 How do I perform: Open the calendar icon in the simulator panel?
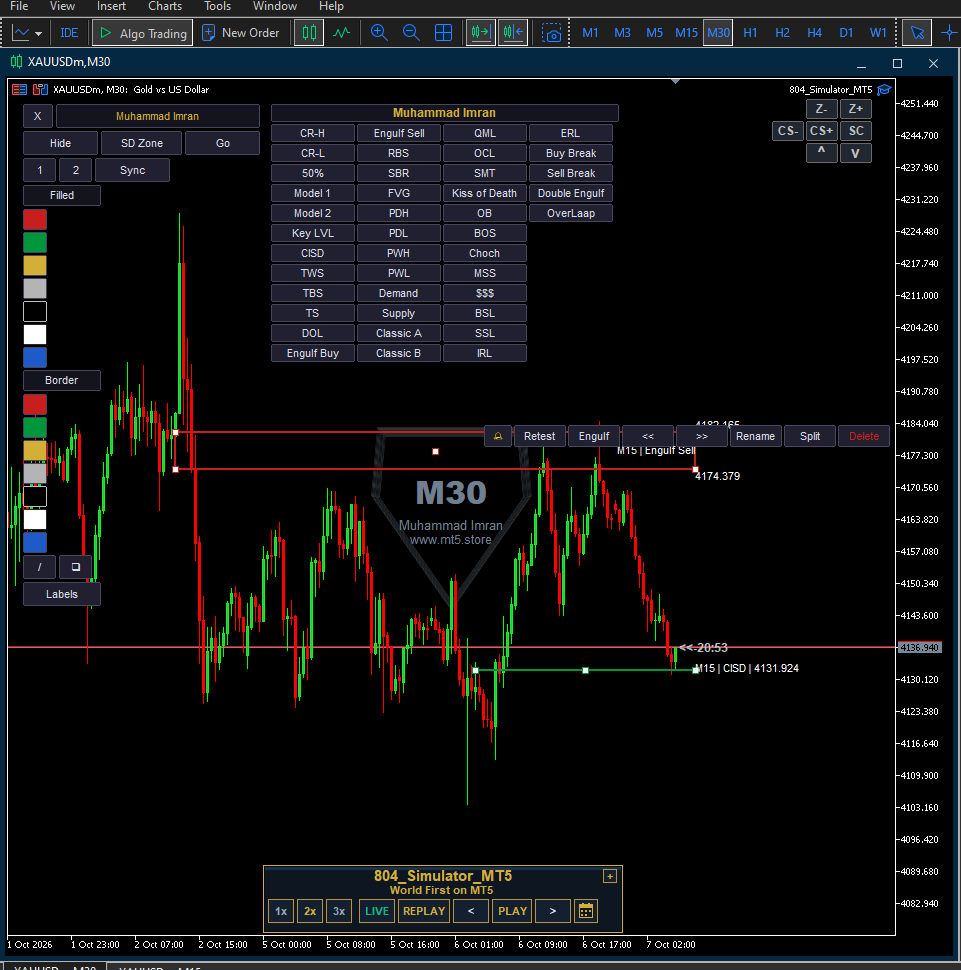coord(586,911)
